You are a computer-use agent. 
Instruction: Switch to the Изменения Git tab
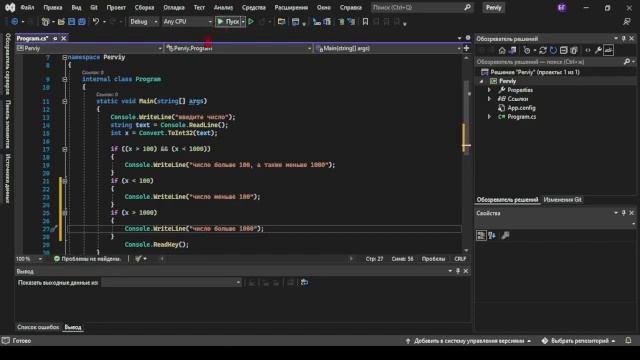pos(562,200)
